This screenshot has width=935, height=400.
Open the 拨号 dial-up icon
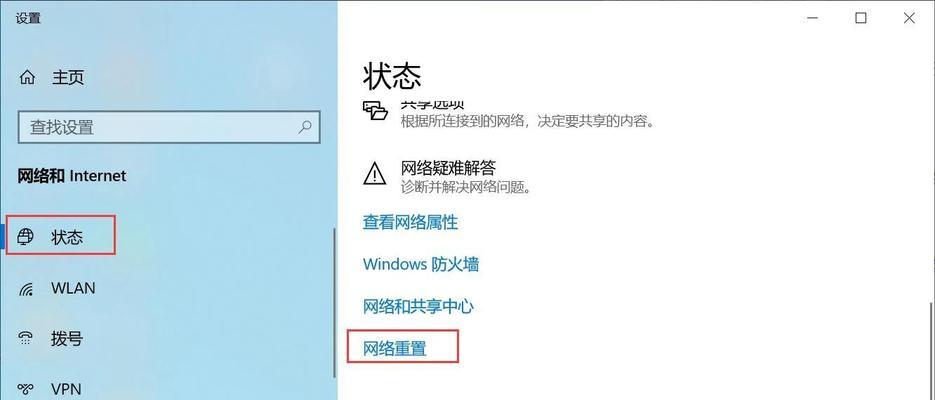click(26, 339)
